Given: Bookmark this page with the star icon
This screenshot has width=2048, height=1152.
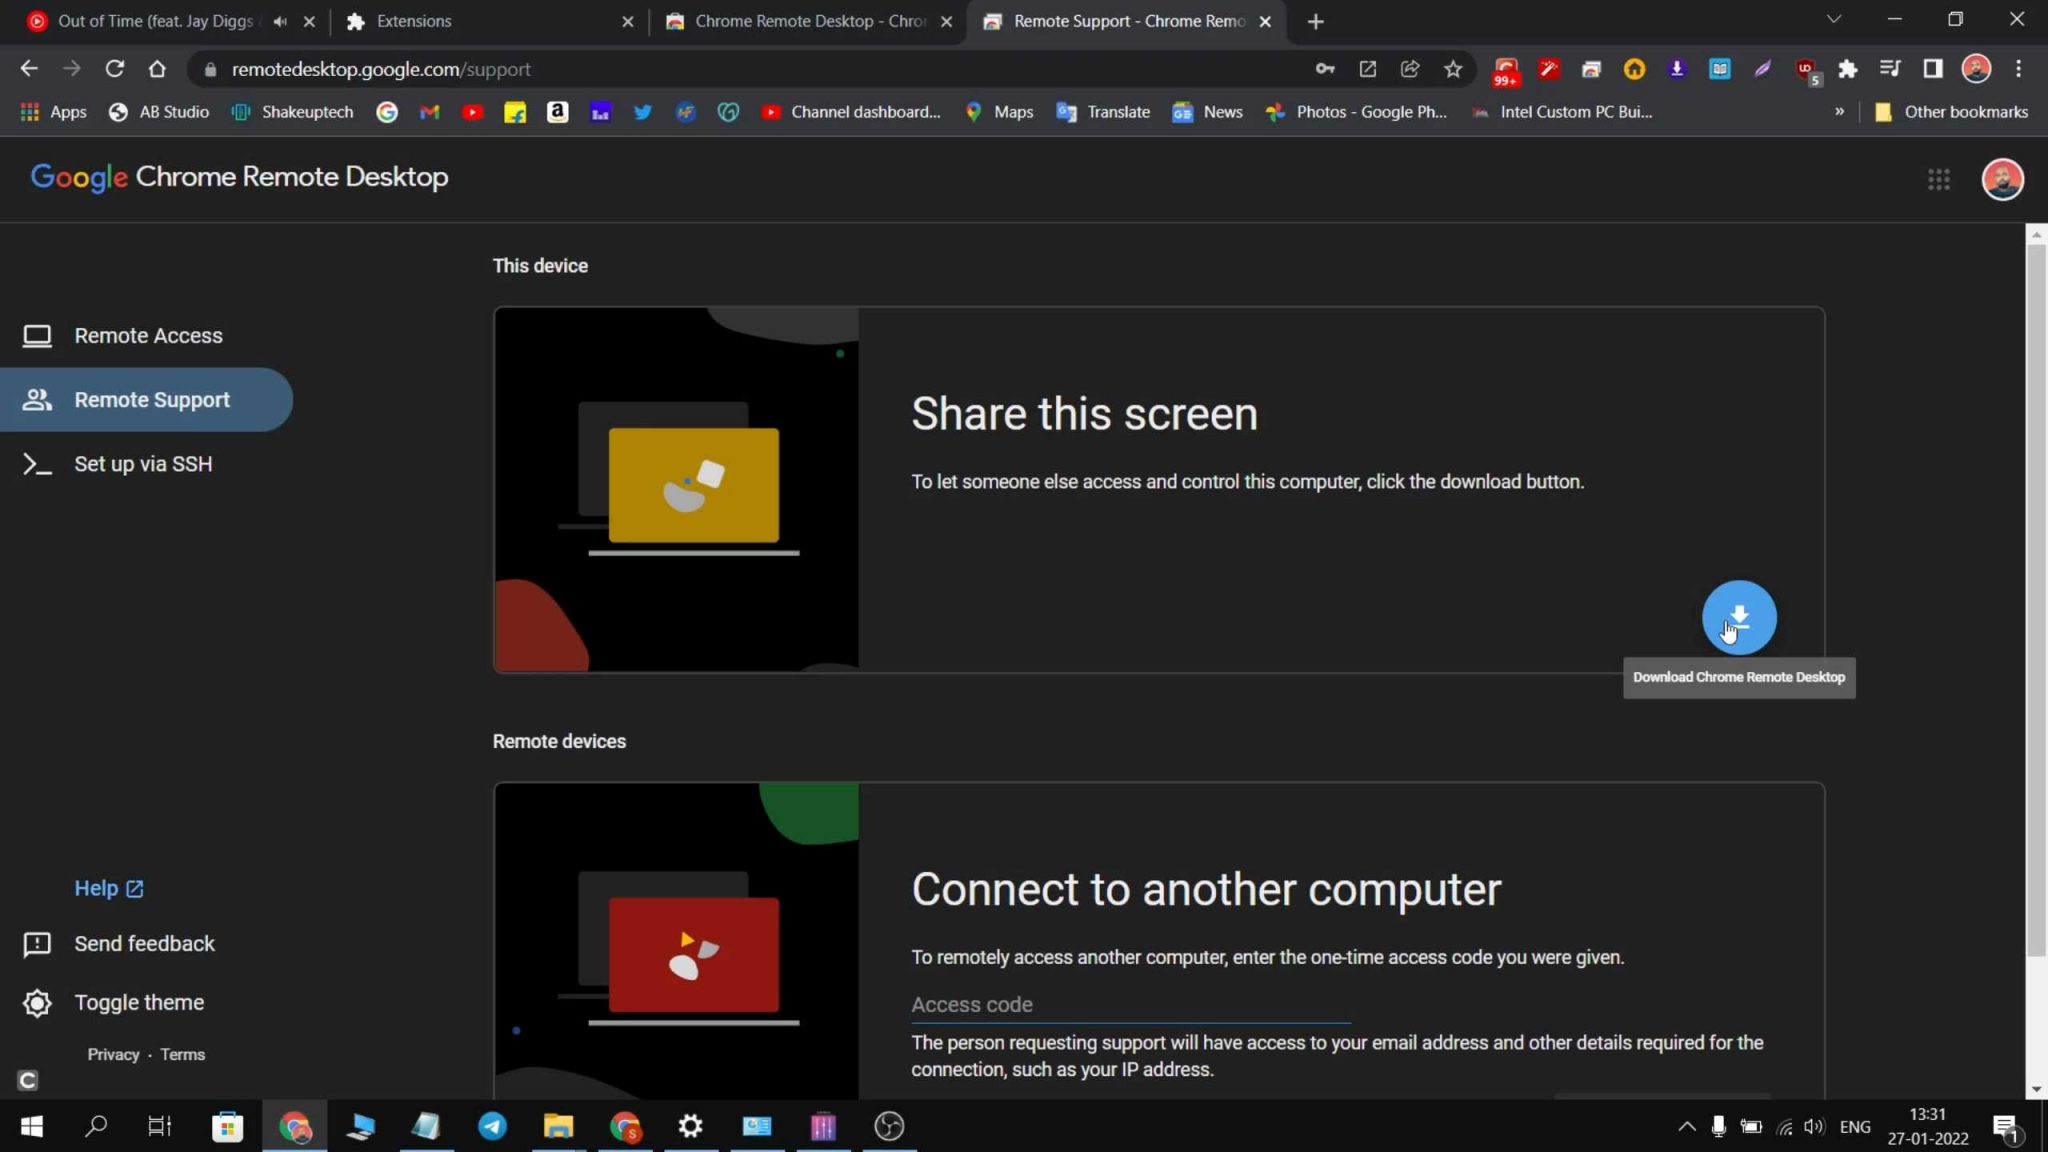Looking at the screenshot, I should click(x=1453, y=69).
